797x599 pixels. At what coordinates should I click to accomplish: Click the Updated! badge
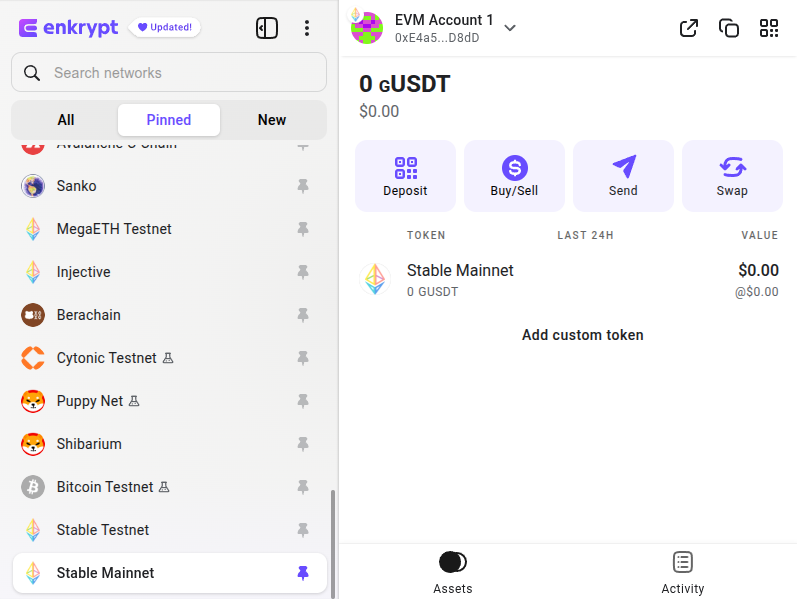pyautogui.click(x=165, y=27)
